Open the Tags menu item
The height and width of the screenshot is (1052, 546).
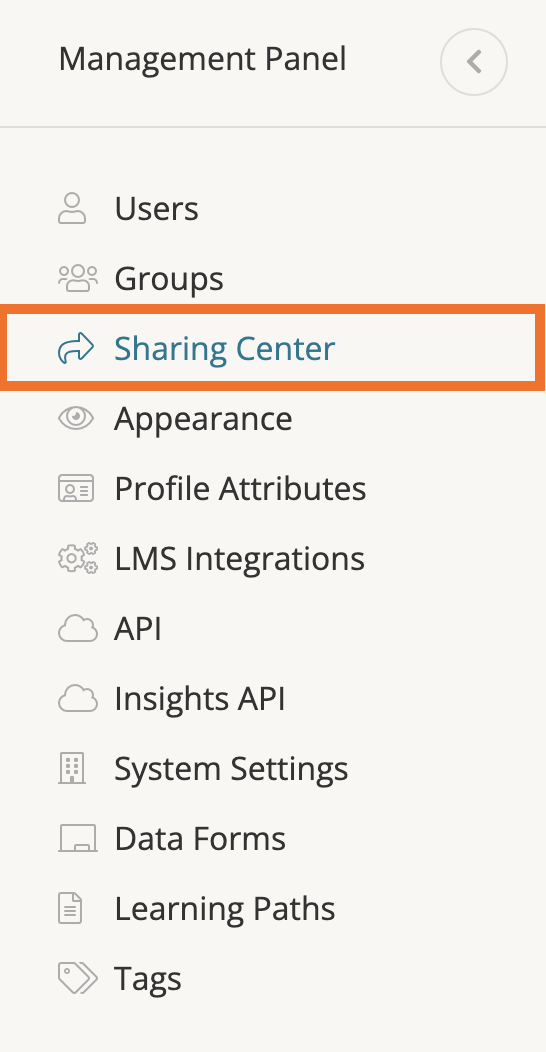(148, 980)
